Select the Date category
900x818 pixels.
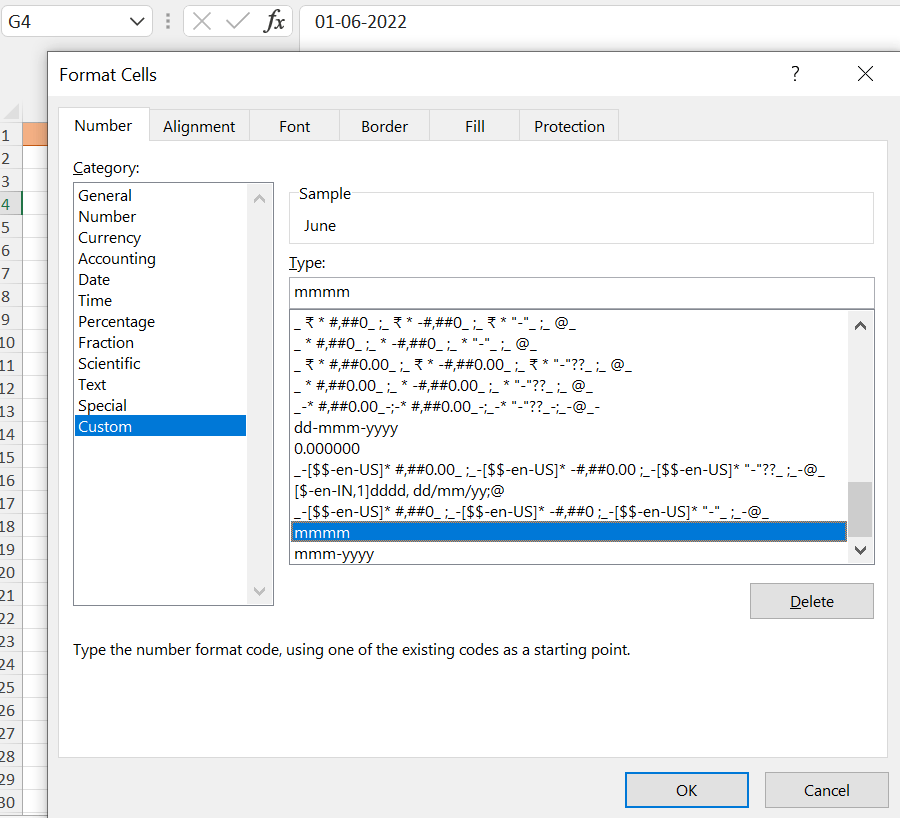click(x=161, y=280)
